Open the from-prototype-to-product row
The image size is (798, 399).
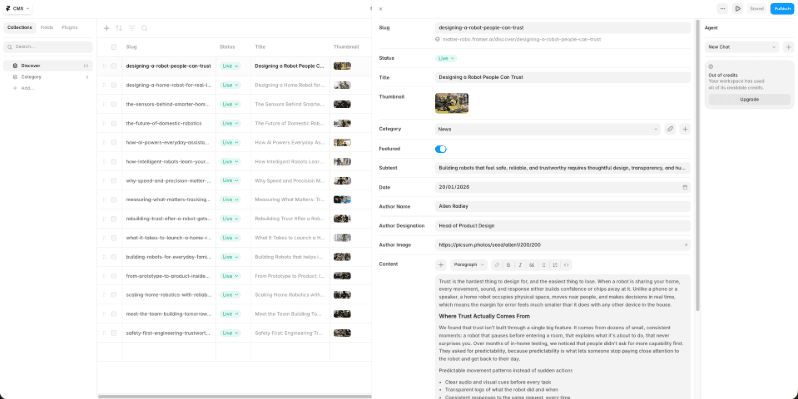pos(168,276)
